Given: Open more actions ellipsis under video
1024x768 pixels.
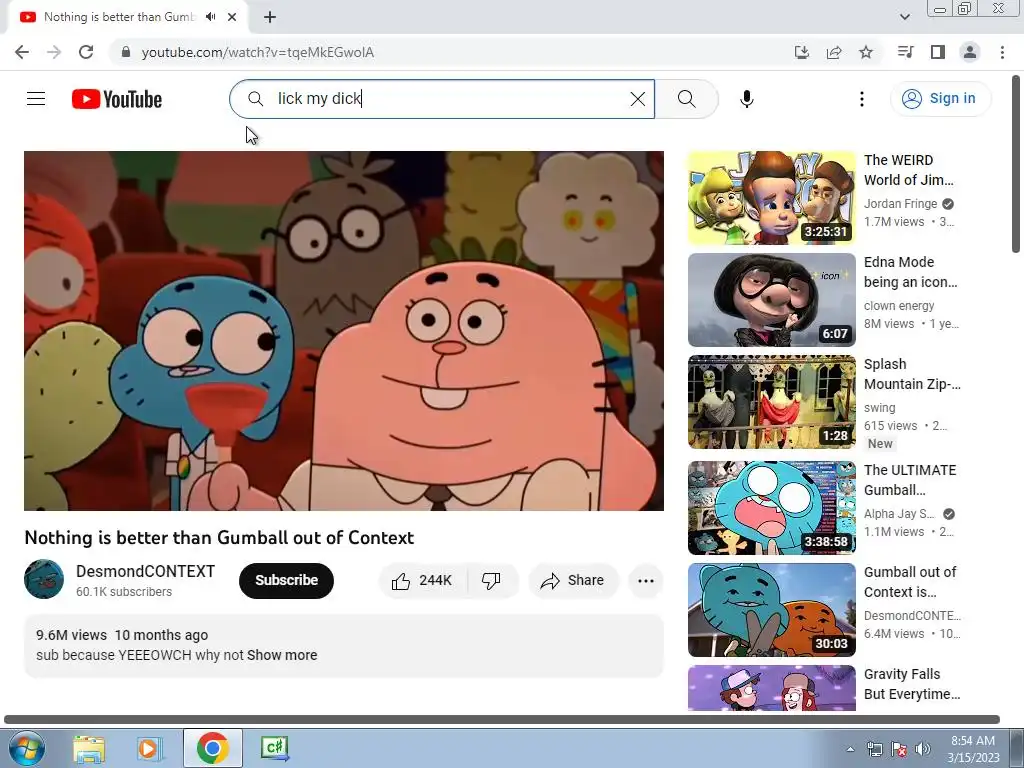Looking at the screenshot, I should click(645, 581).
